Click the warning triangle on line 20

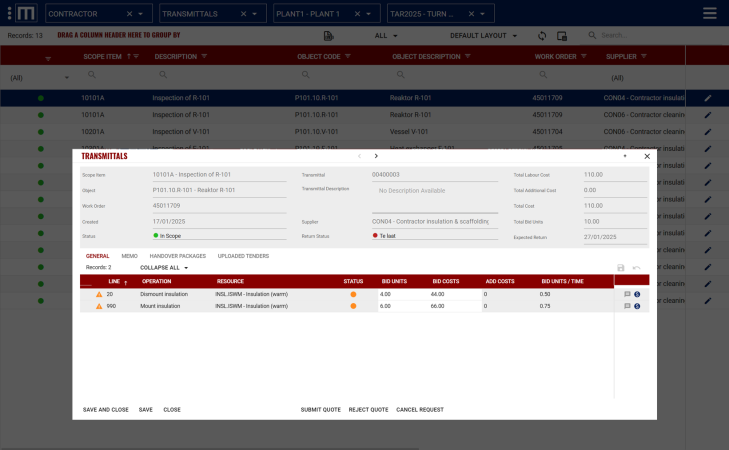point(99,295)
